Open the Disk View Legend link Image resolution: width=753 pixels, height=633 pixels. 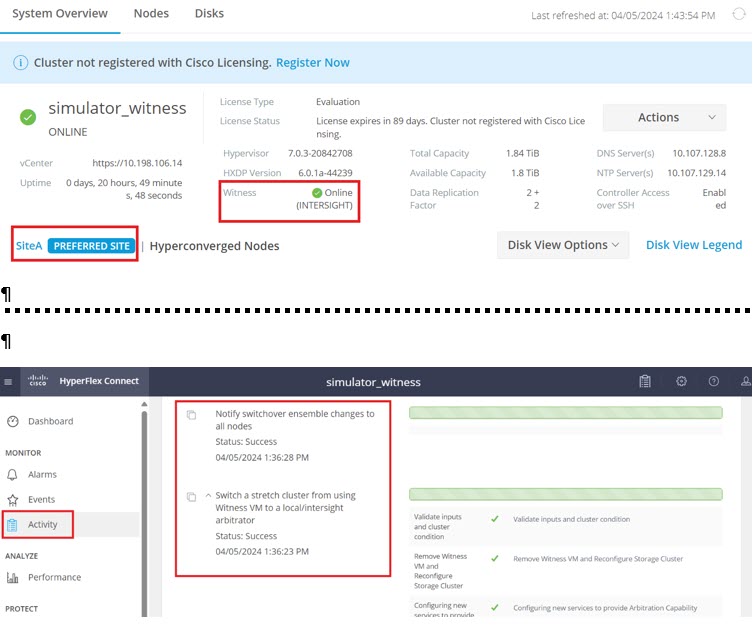[x=694, y=245]
